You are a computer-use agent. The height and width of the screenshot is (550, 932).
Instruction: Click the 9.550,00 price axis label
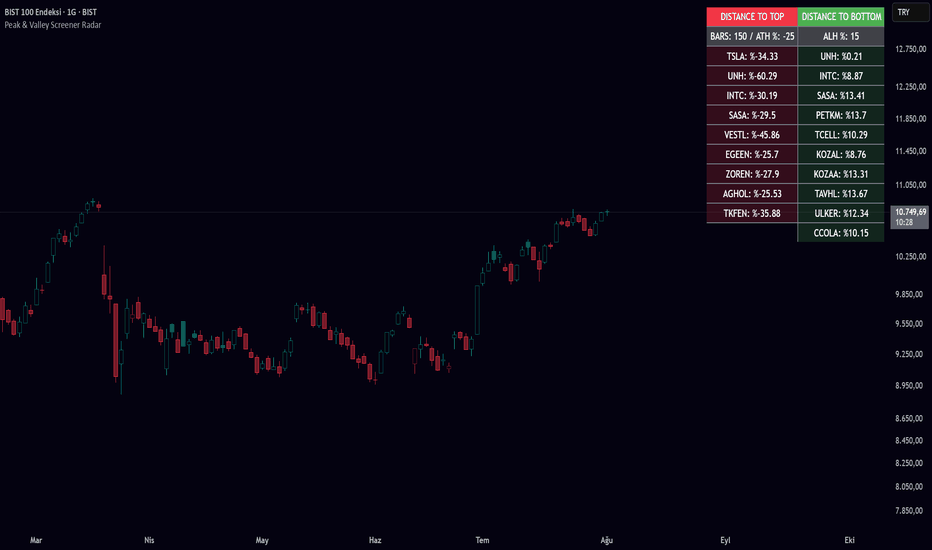911,324
